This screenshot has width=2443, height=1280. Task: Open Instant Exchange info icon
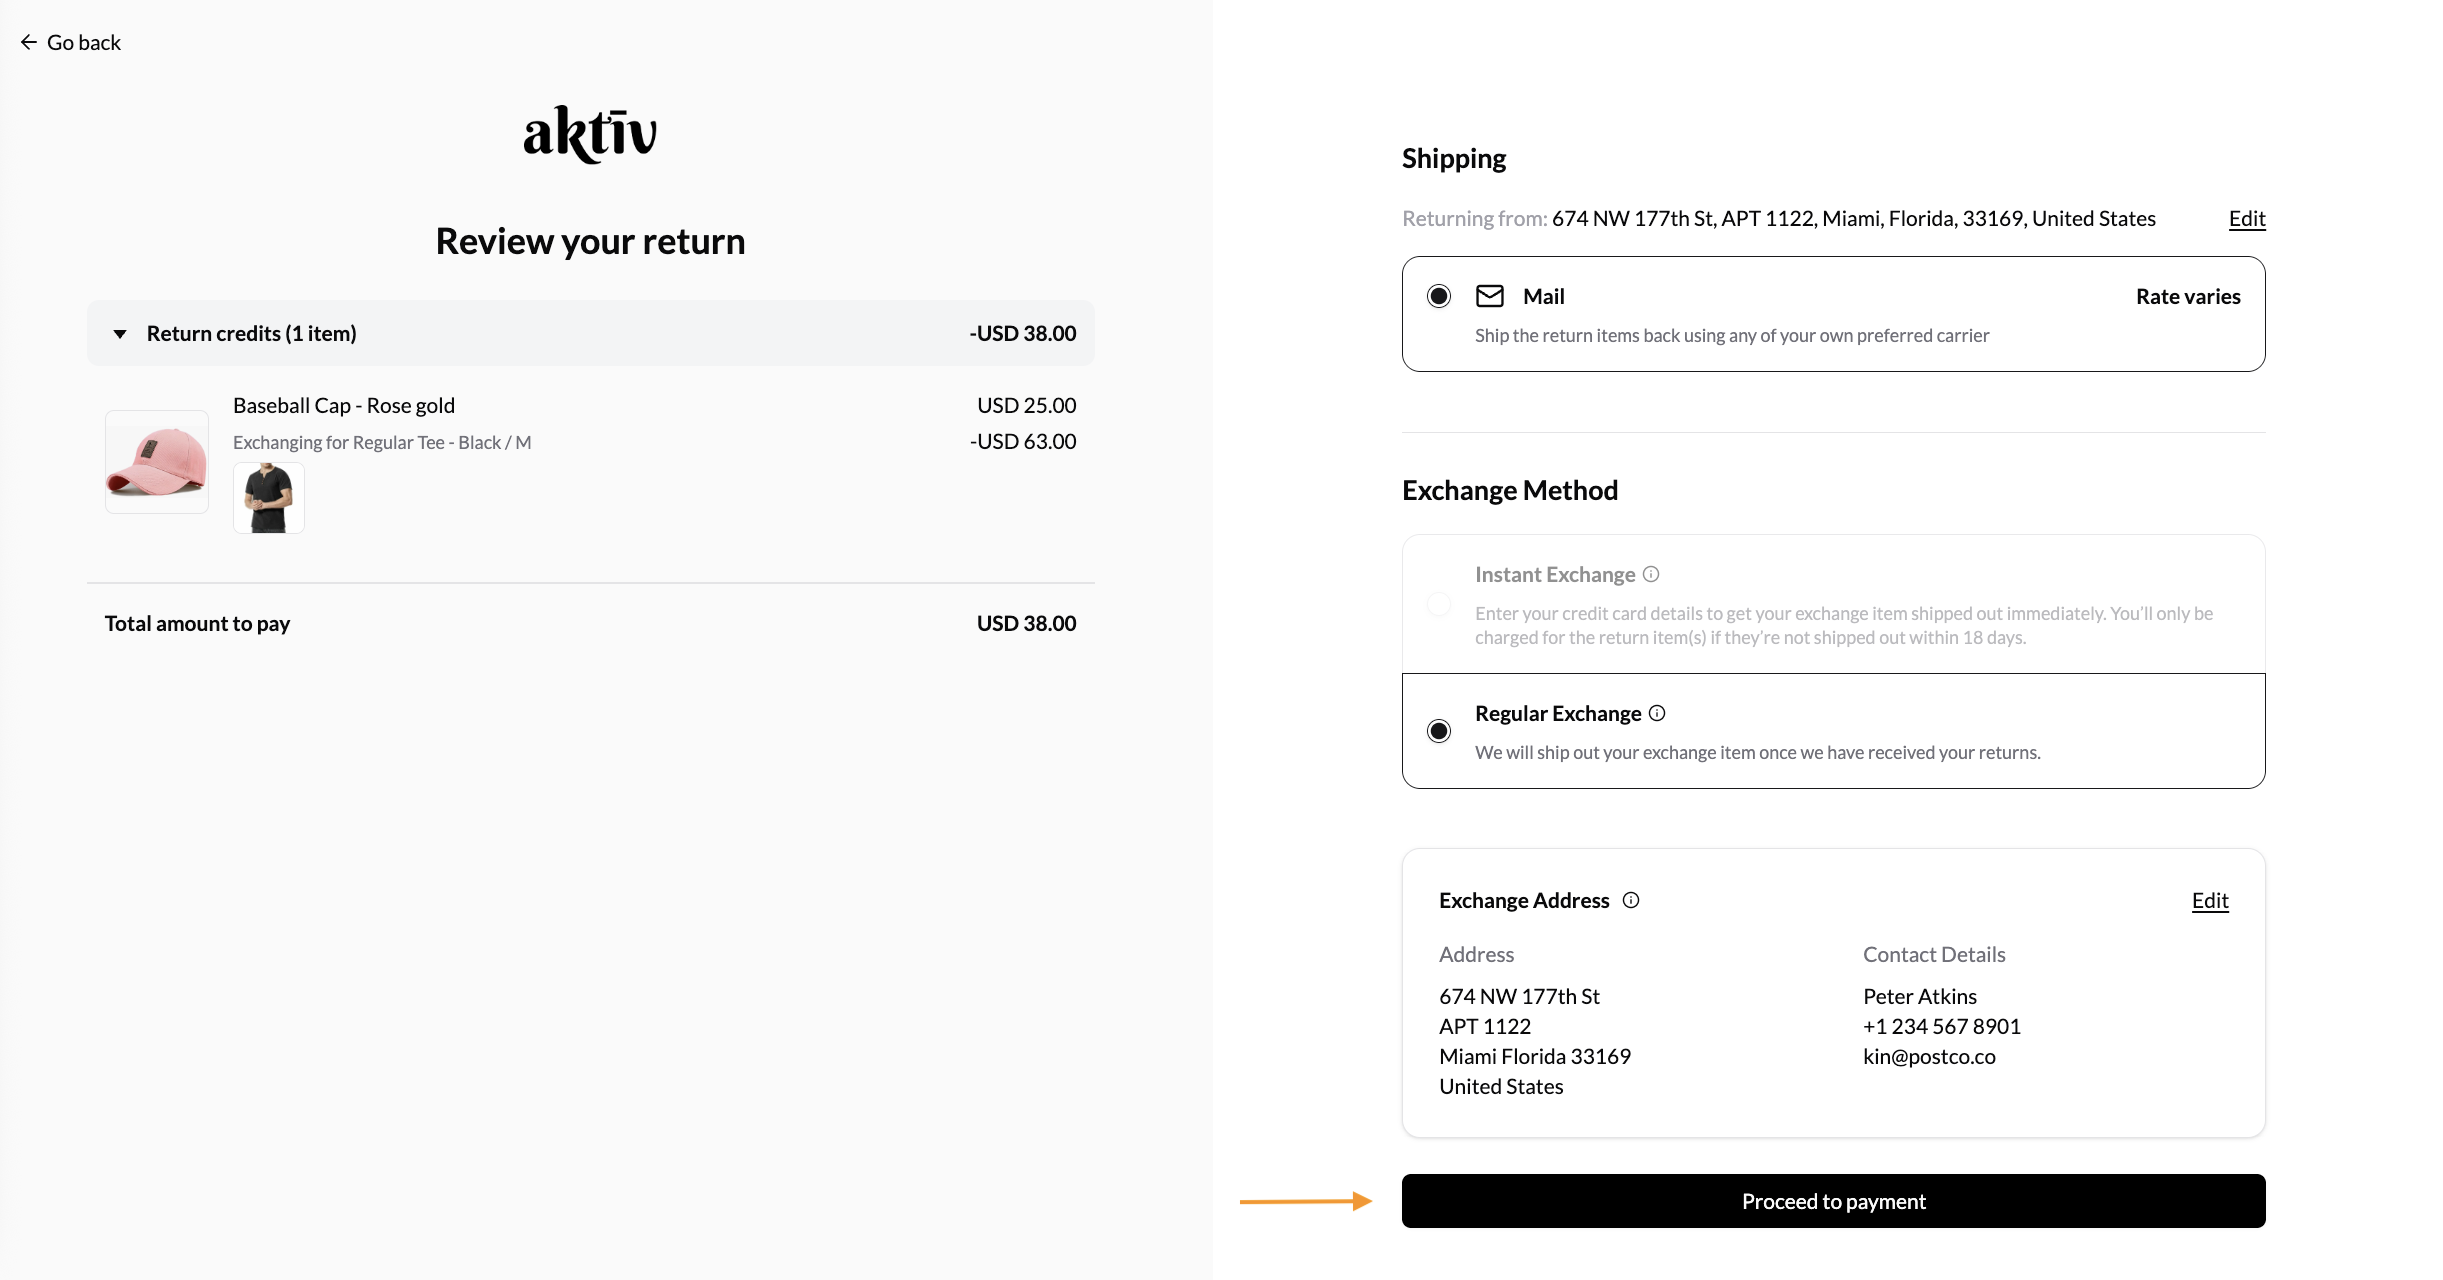(1651, 574)
